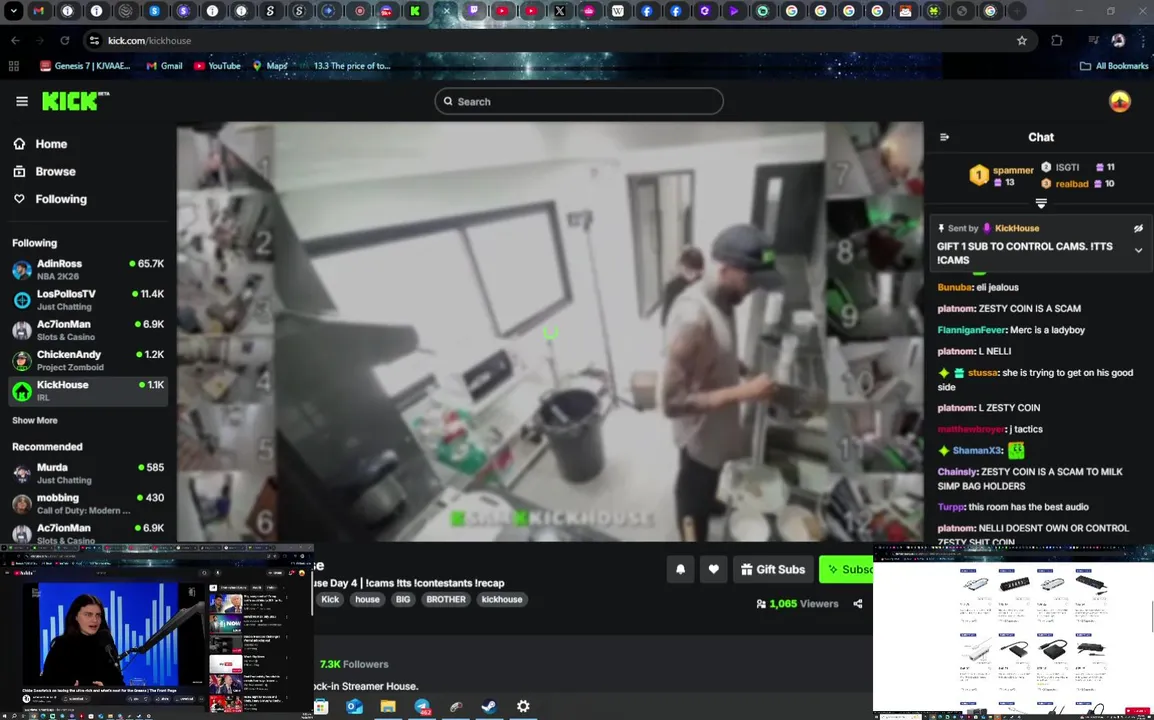The height and width of the screenshot is (720, 1154).
Task: Hide the pinned KickHouse message
Action: 1138,228
